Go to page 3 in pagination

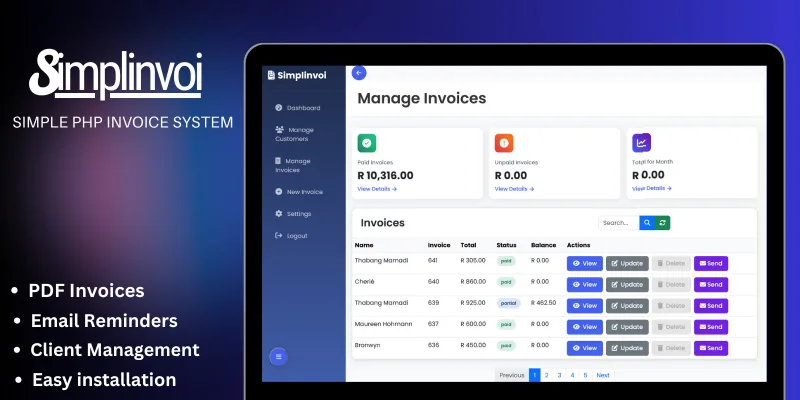(559, 376)
